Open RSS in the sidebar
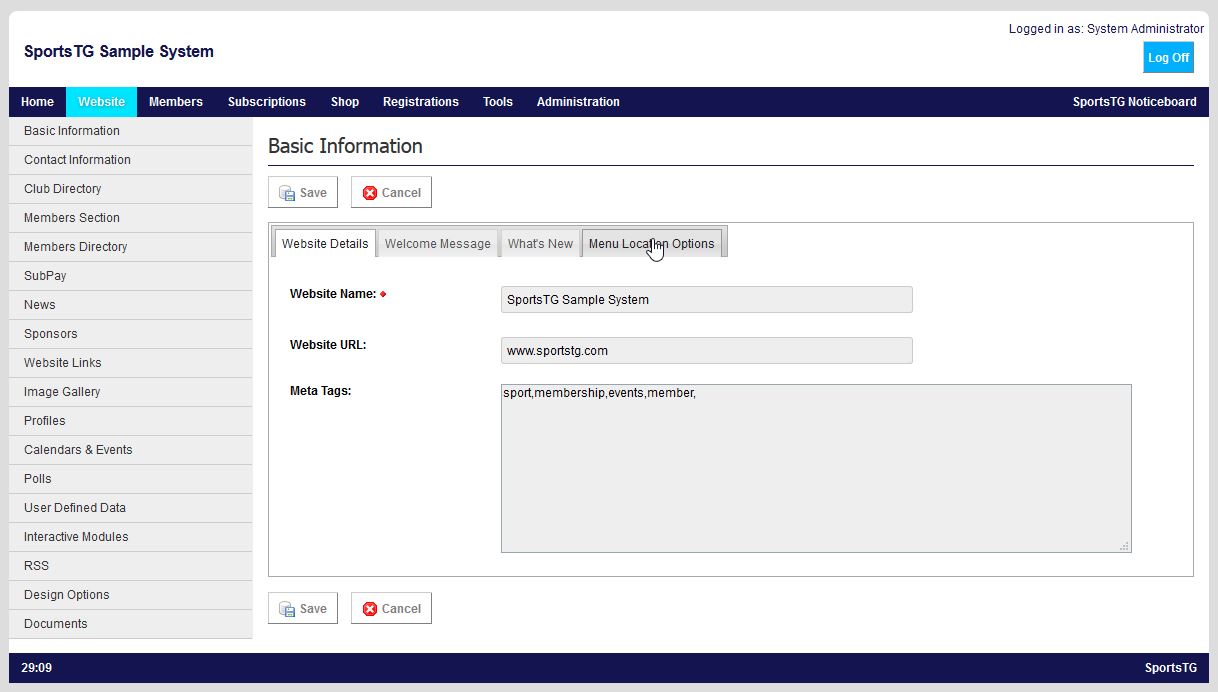The image size is (1218, 692). 130,566
